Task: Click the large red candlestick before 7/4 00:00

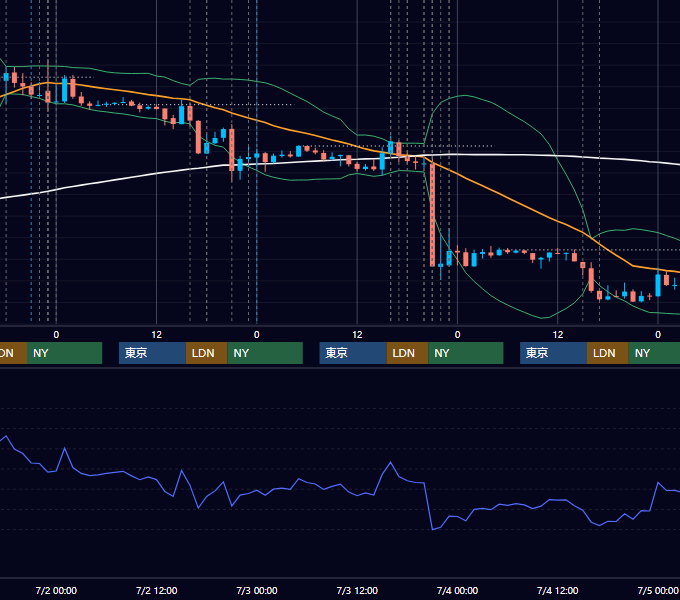Action: pyautogui.click(x=432, y=215)
